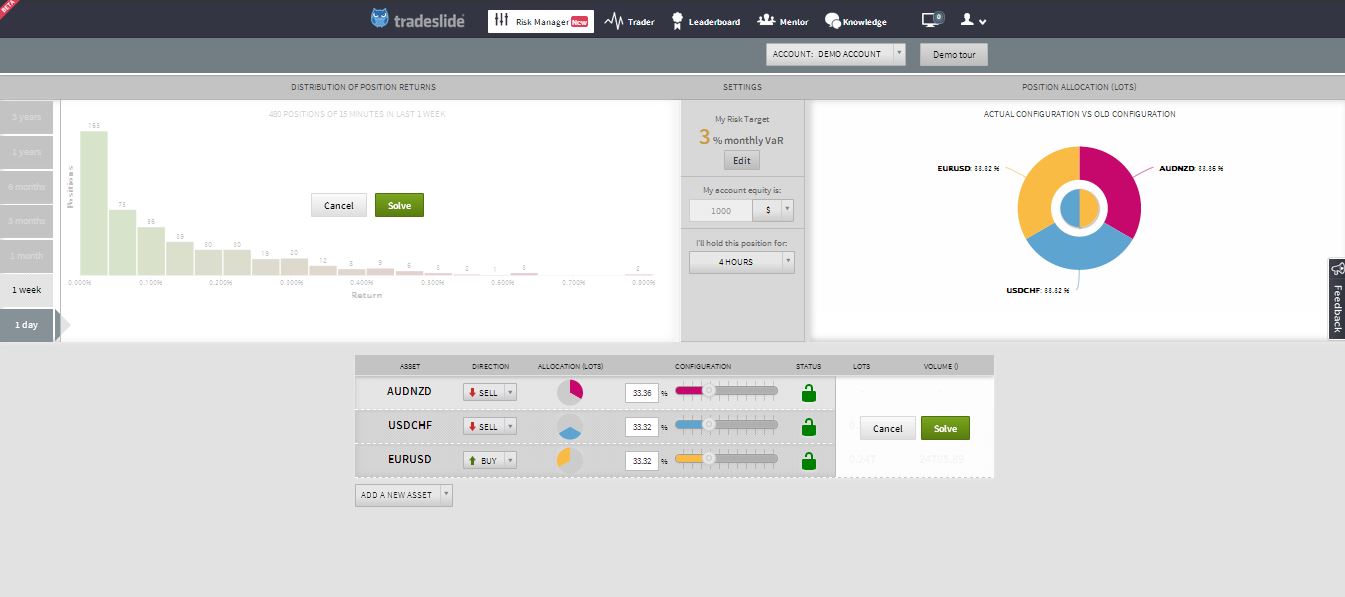
Task: Click the EURUSD allocation pie icon
Action: point(569,461)
